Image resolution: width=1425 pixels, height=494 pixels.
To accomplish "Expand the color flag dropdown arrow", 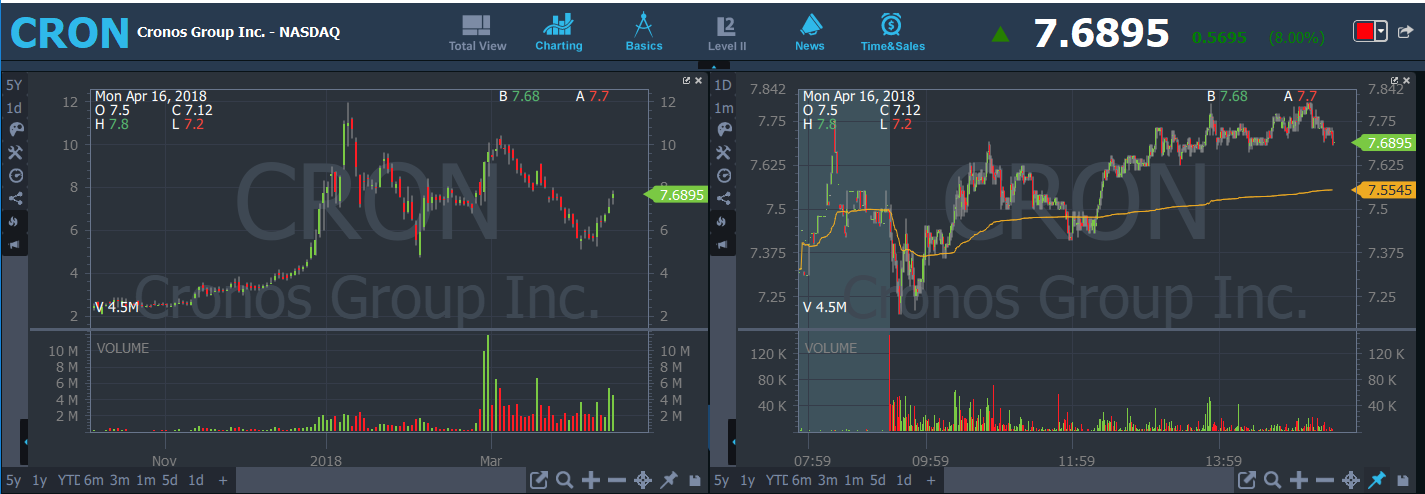I will point(1382,32).
